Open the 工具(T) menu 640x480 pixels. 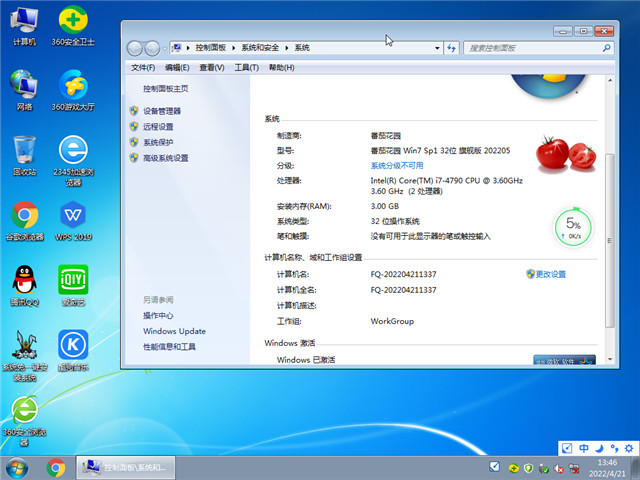pyautogui.click(x=247, y=68)
